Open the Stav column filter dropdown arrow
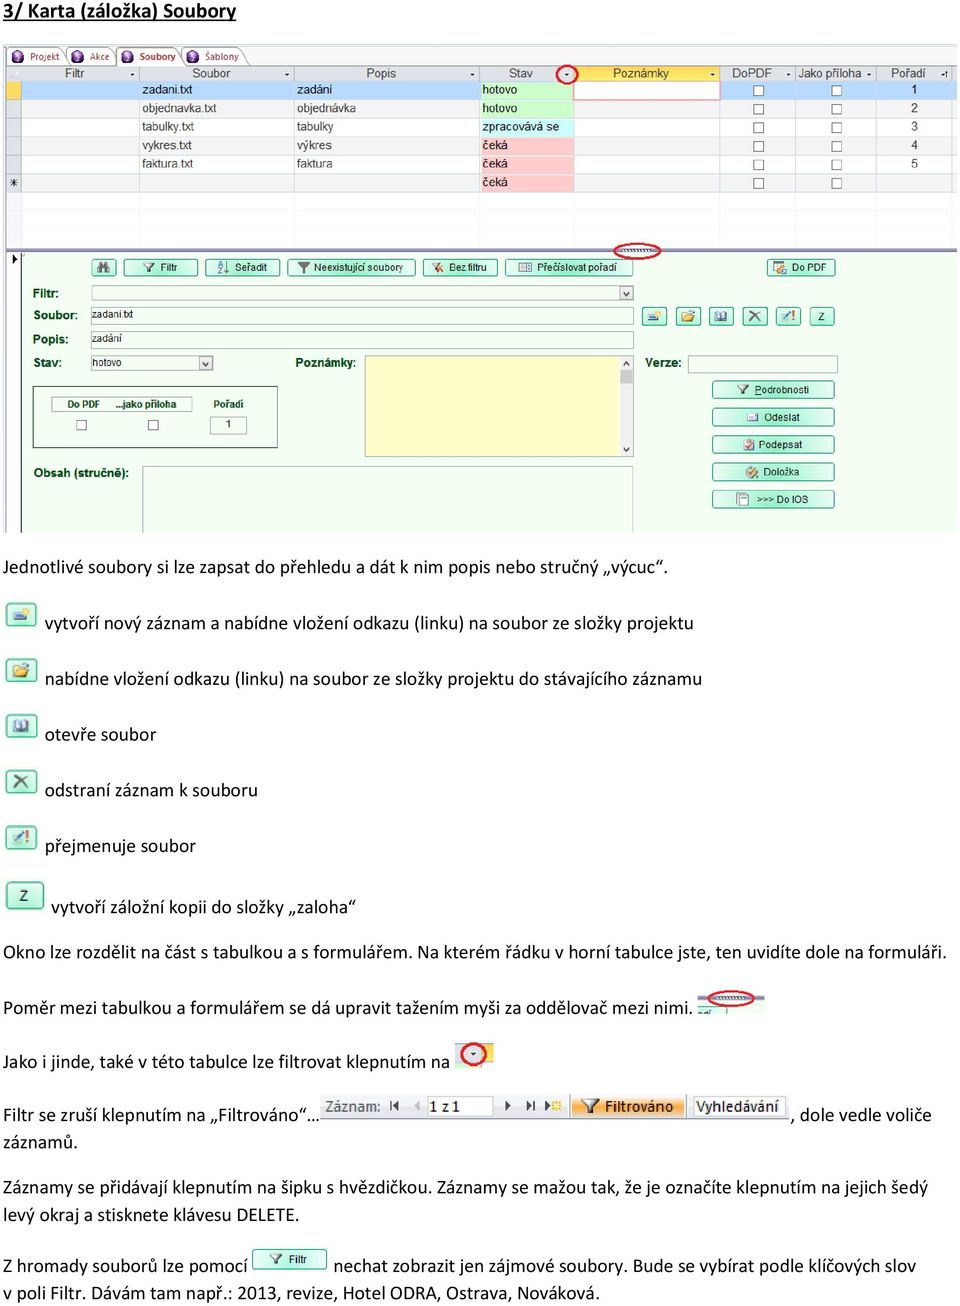The width and height of the screenshot is (960, 1306). pos(567,74)
